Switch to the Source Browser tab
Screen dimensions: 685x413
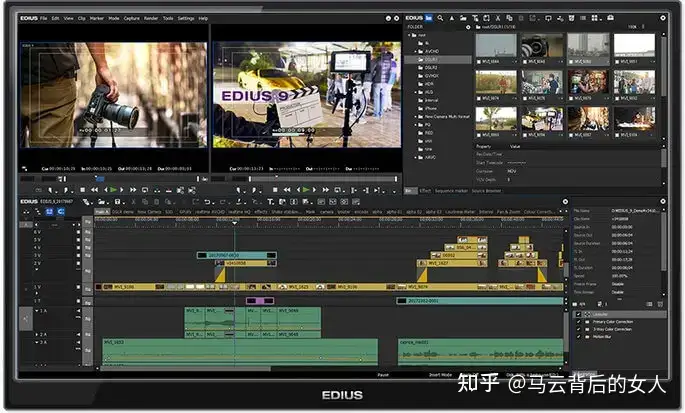click(x=486, y=191)
